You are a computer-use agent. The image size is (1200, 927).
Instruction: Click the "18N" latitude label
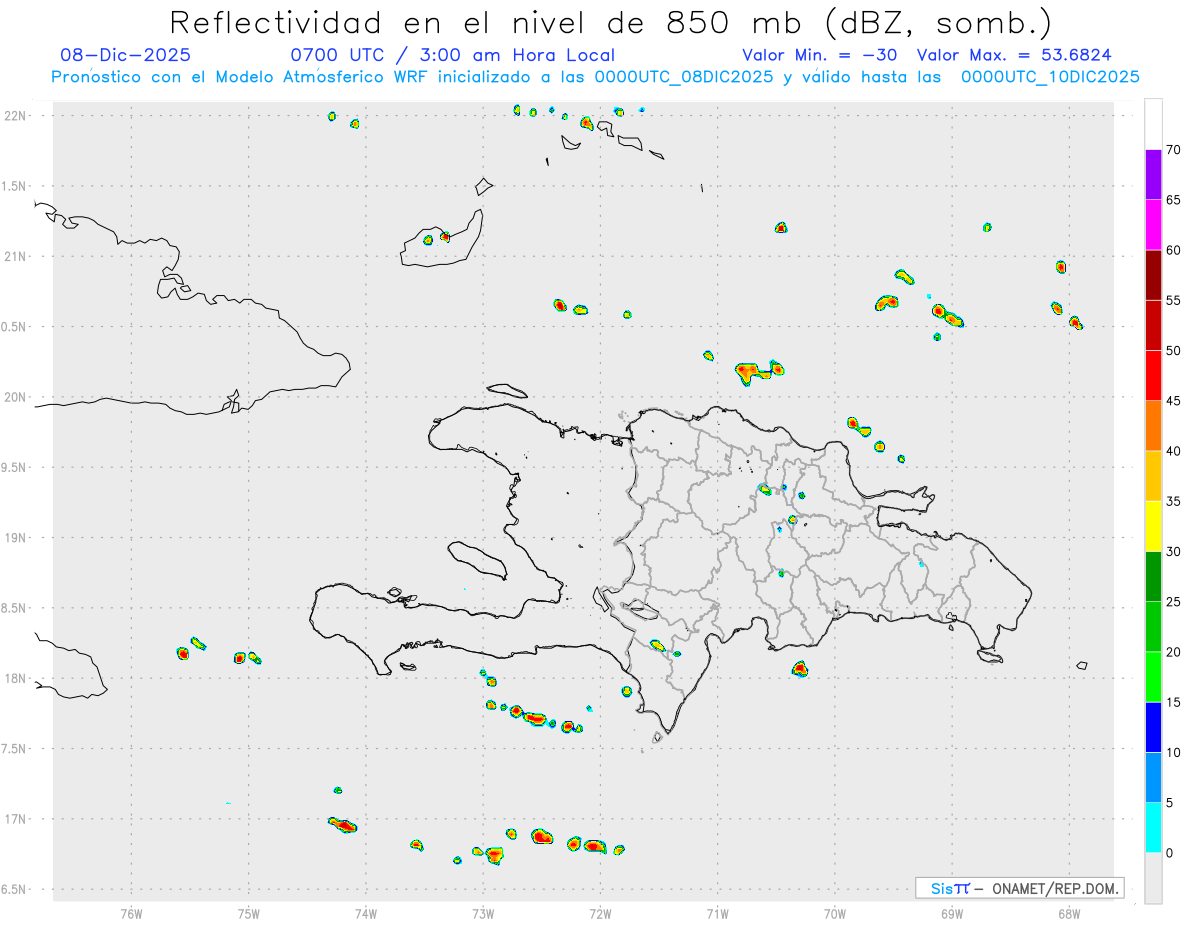pos(15,679)
